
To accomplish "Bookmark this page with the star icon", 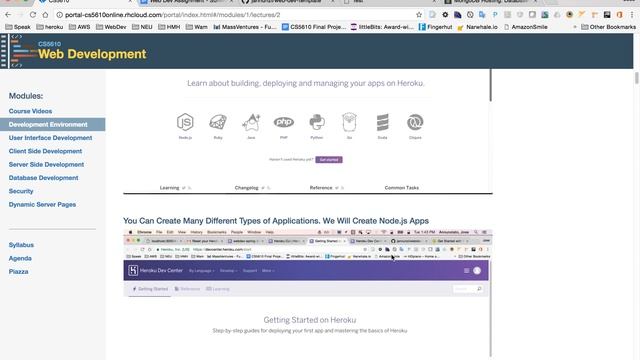I will [419, 15].
